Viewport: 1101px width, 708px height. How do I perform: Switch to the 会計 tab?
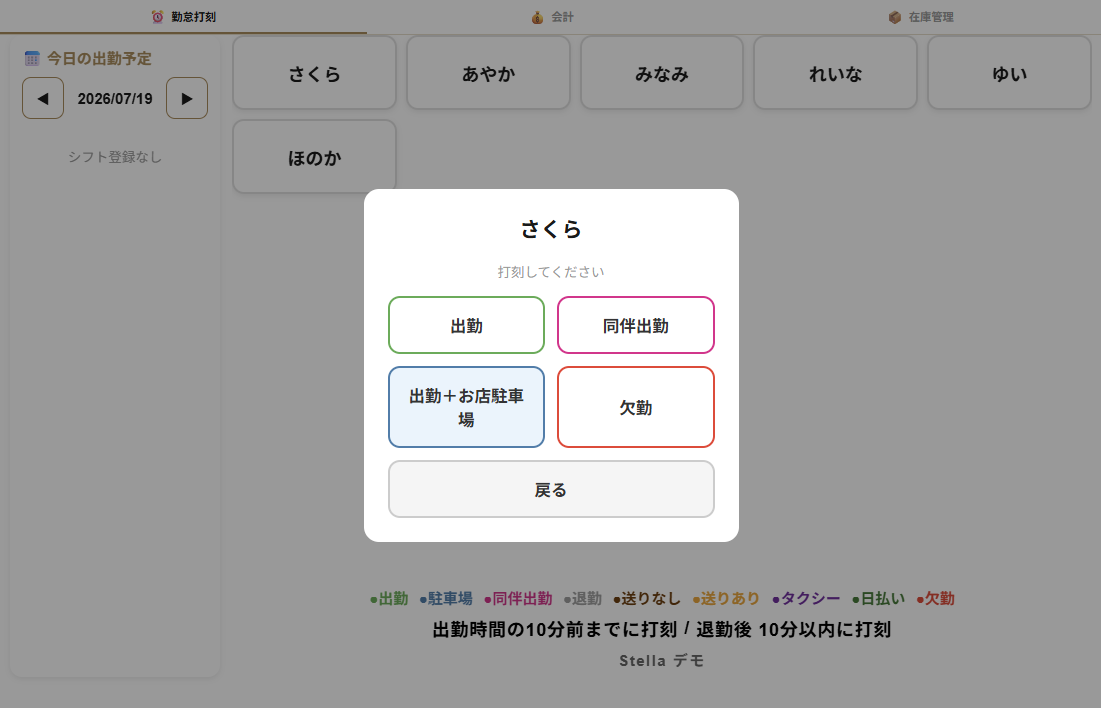(550, 17)
